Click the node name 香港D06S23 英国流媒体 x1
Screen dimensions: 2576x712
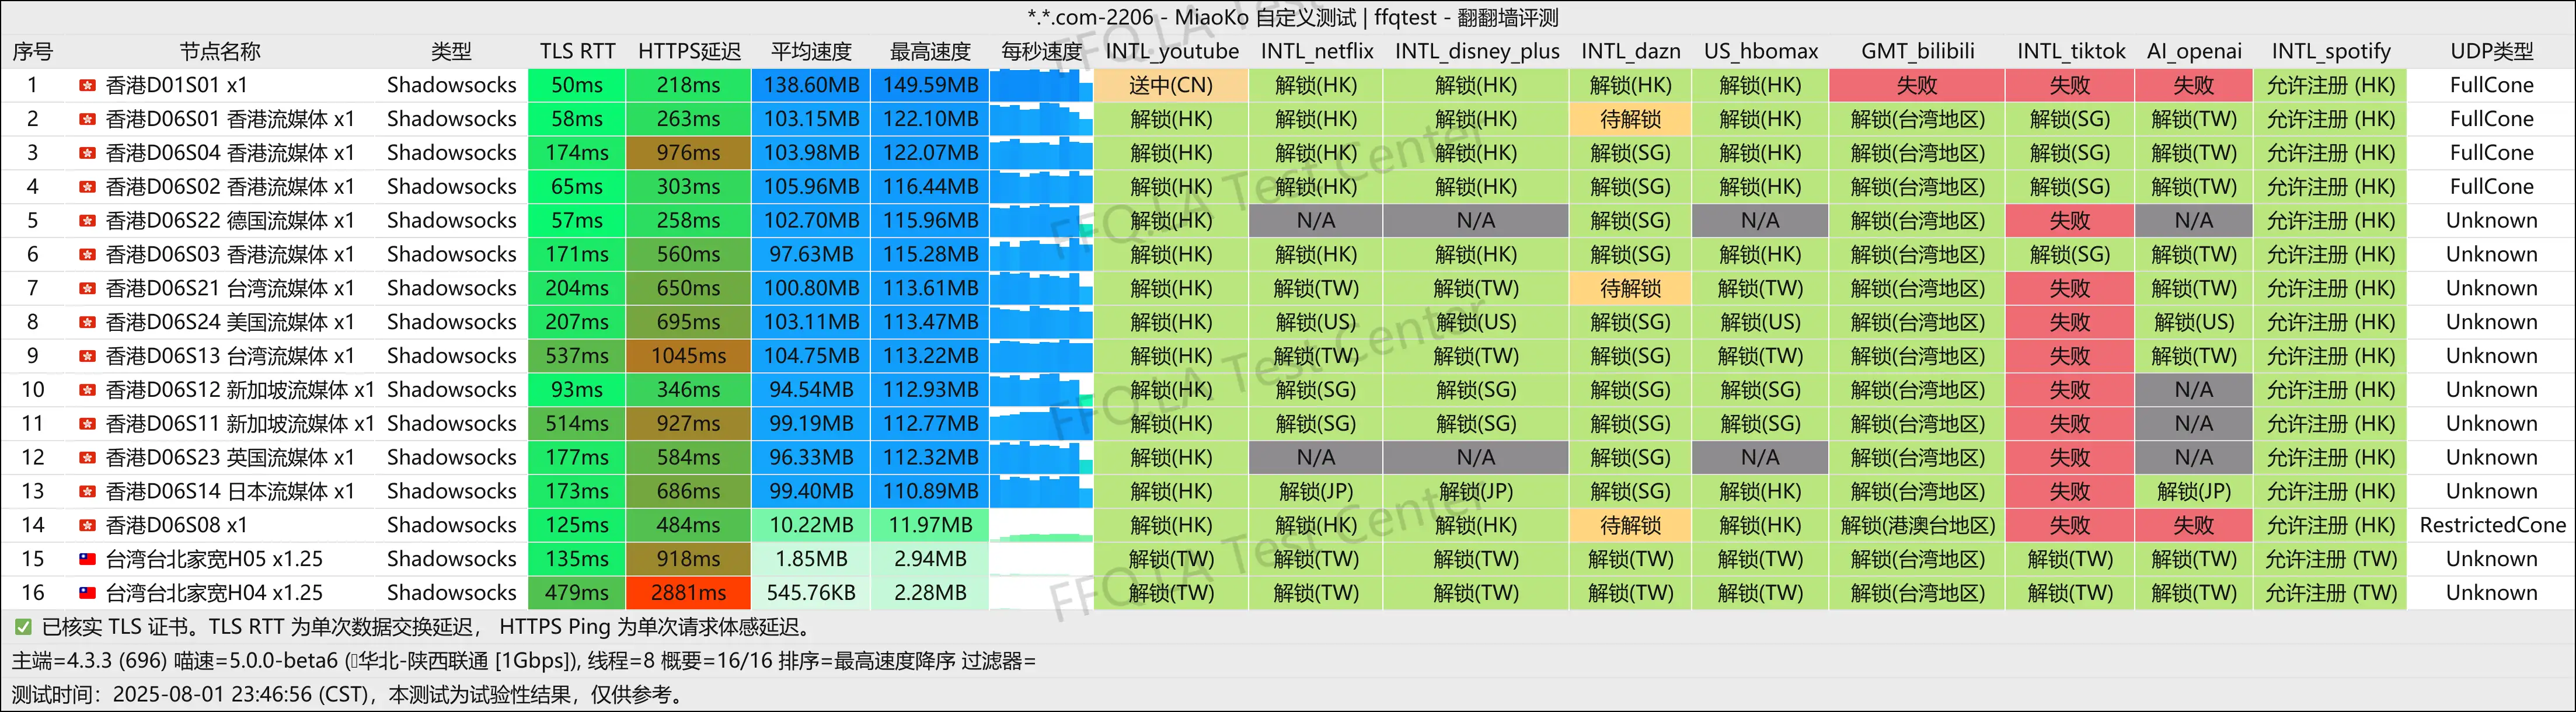tap(230, 458)
